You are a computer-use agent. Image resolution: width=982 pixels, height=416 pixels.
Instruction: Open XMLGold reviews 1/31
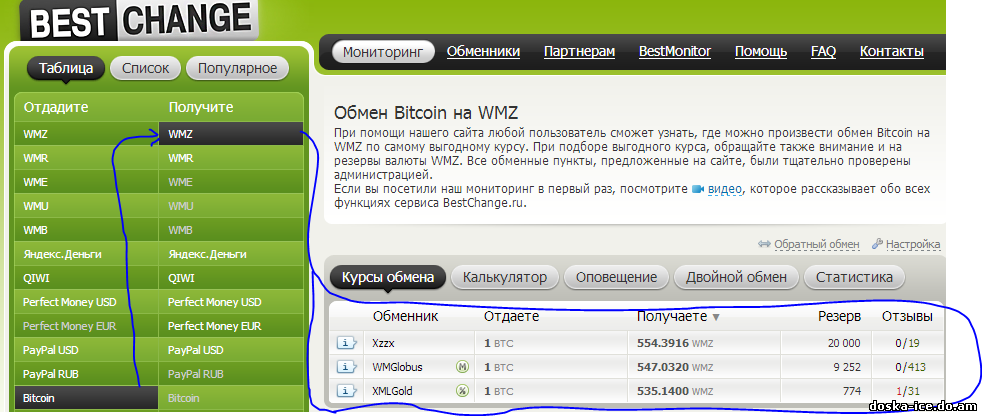[906, 392]
